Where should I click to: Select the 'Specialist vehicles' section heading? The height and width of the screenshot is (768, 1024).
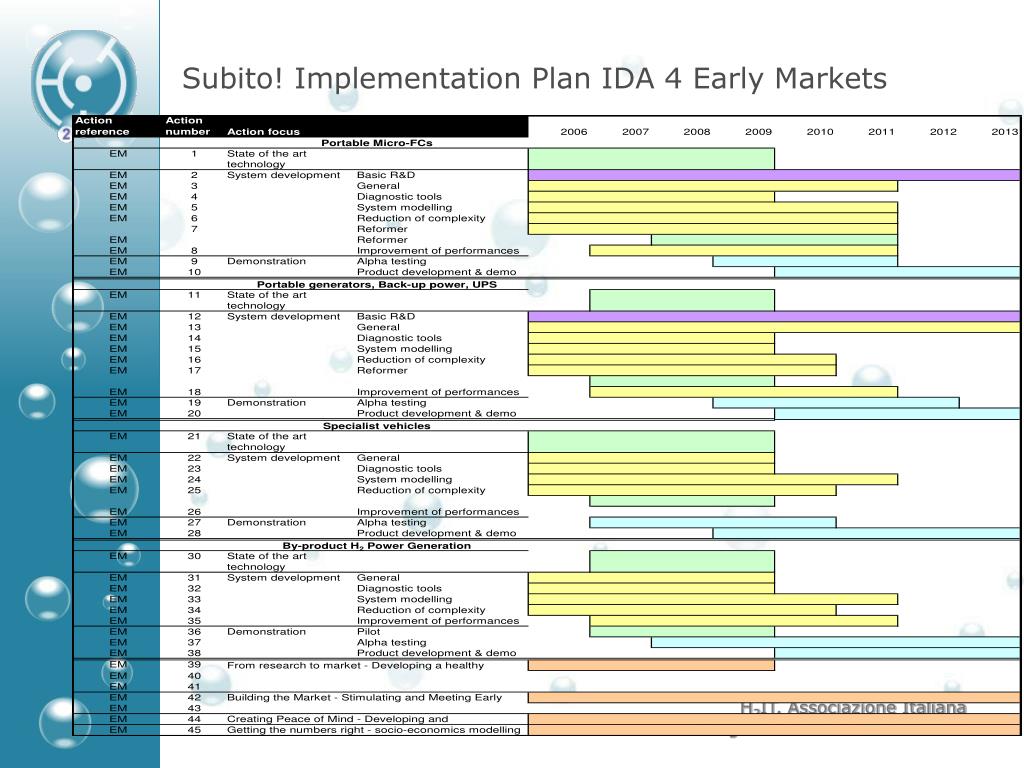pyautogui.click(x=377, y=426)
